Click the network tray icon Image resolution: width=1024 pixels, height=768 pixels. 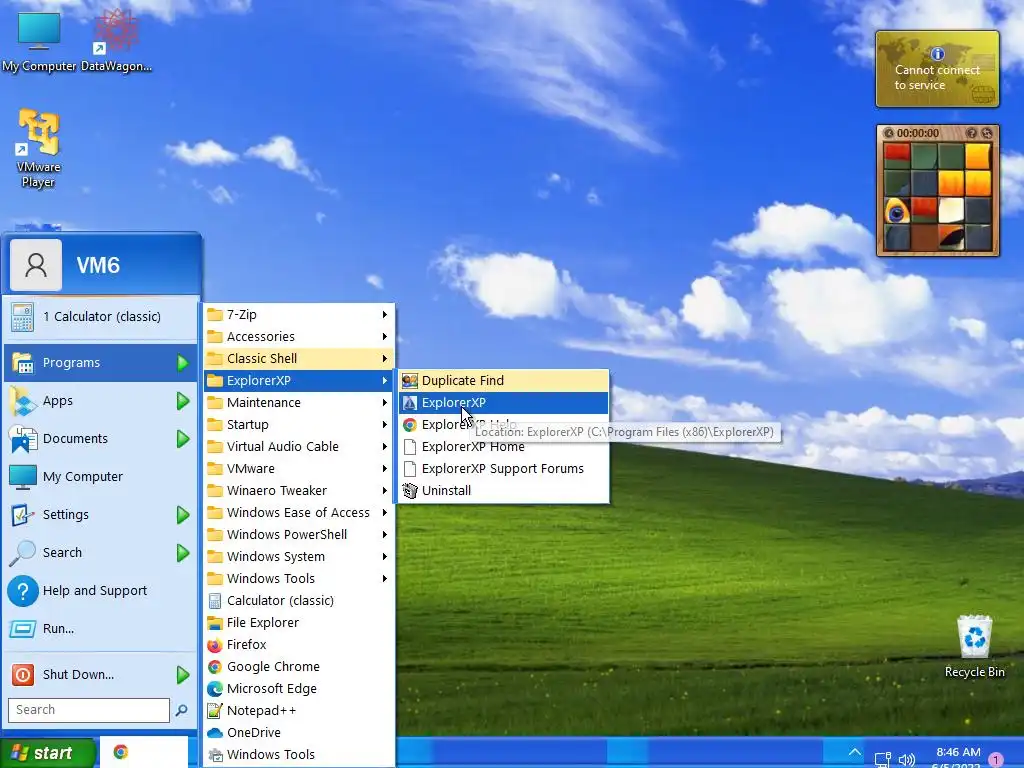883,760
